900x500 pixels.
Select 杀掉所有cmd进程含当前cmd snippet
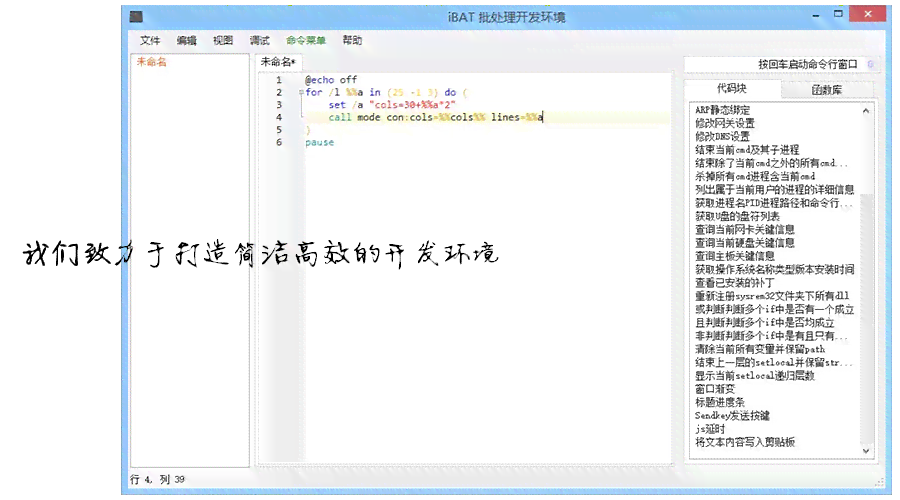(x=755, y=176)
